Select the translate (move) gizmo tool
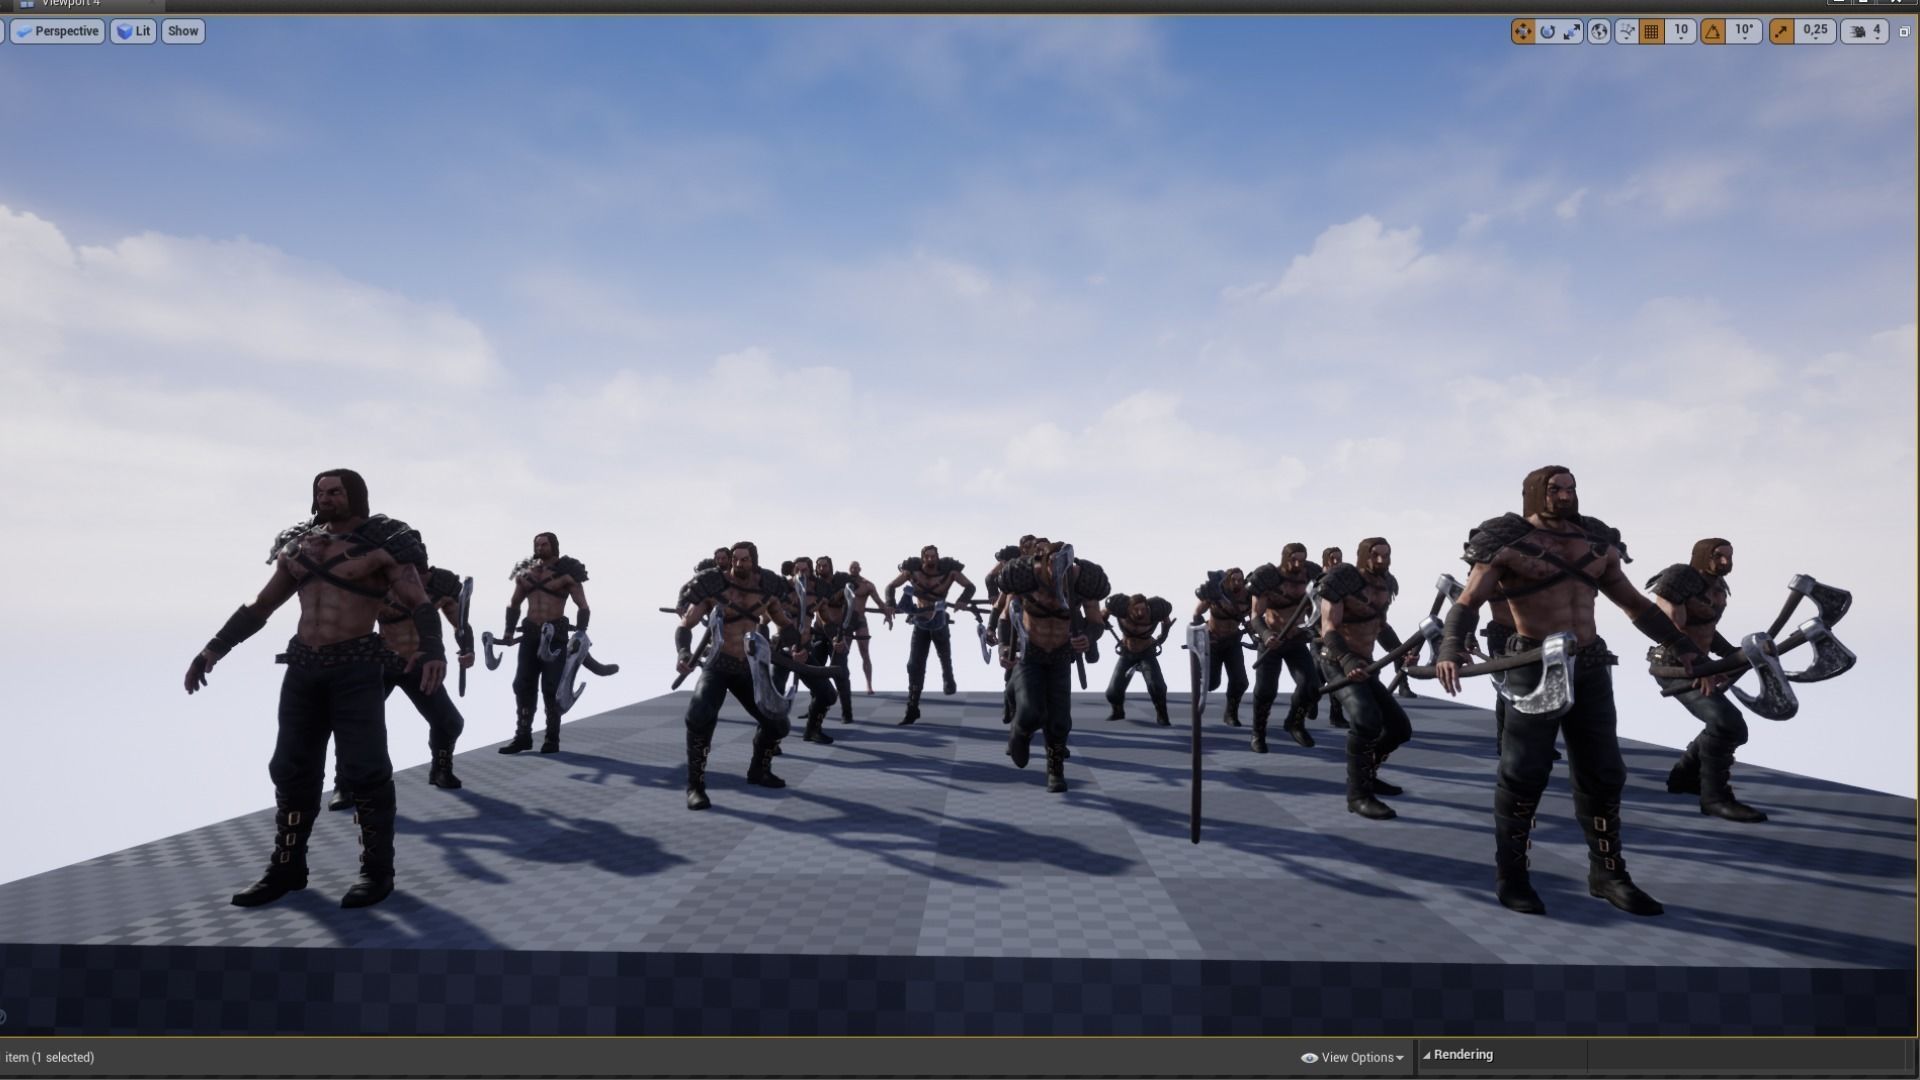This screenshot has height=1080, width=1920. click(1523, 32)
